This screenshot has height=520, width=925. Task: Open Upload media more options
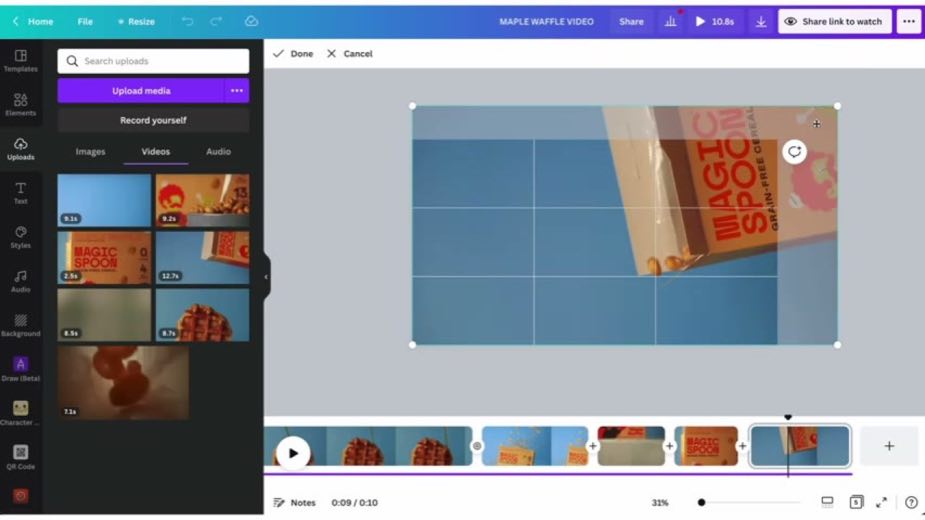pos(237,91)
